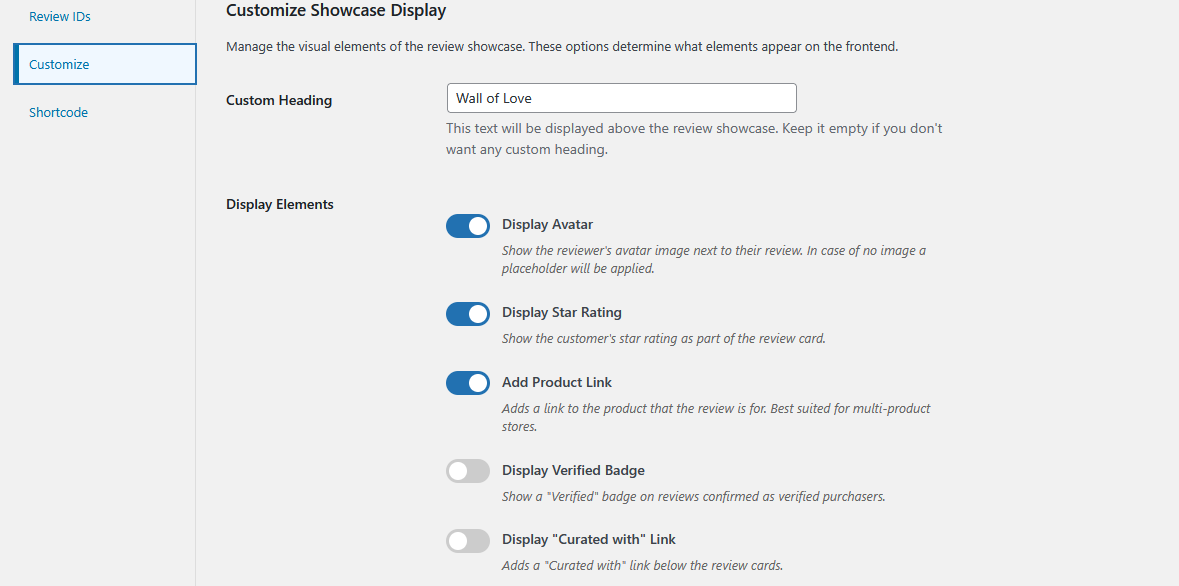
Task: Toggle the Display Star Rating switch back on
Action: (467, 313)
